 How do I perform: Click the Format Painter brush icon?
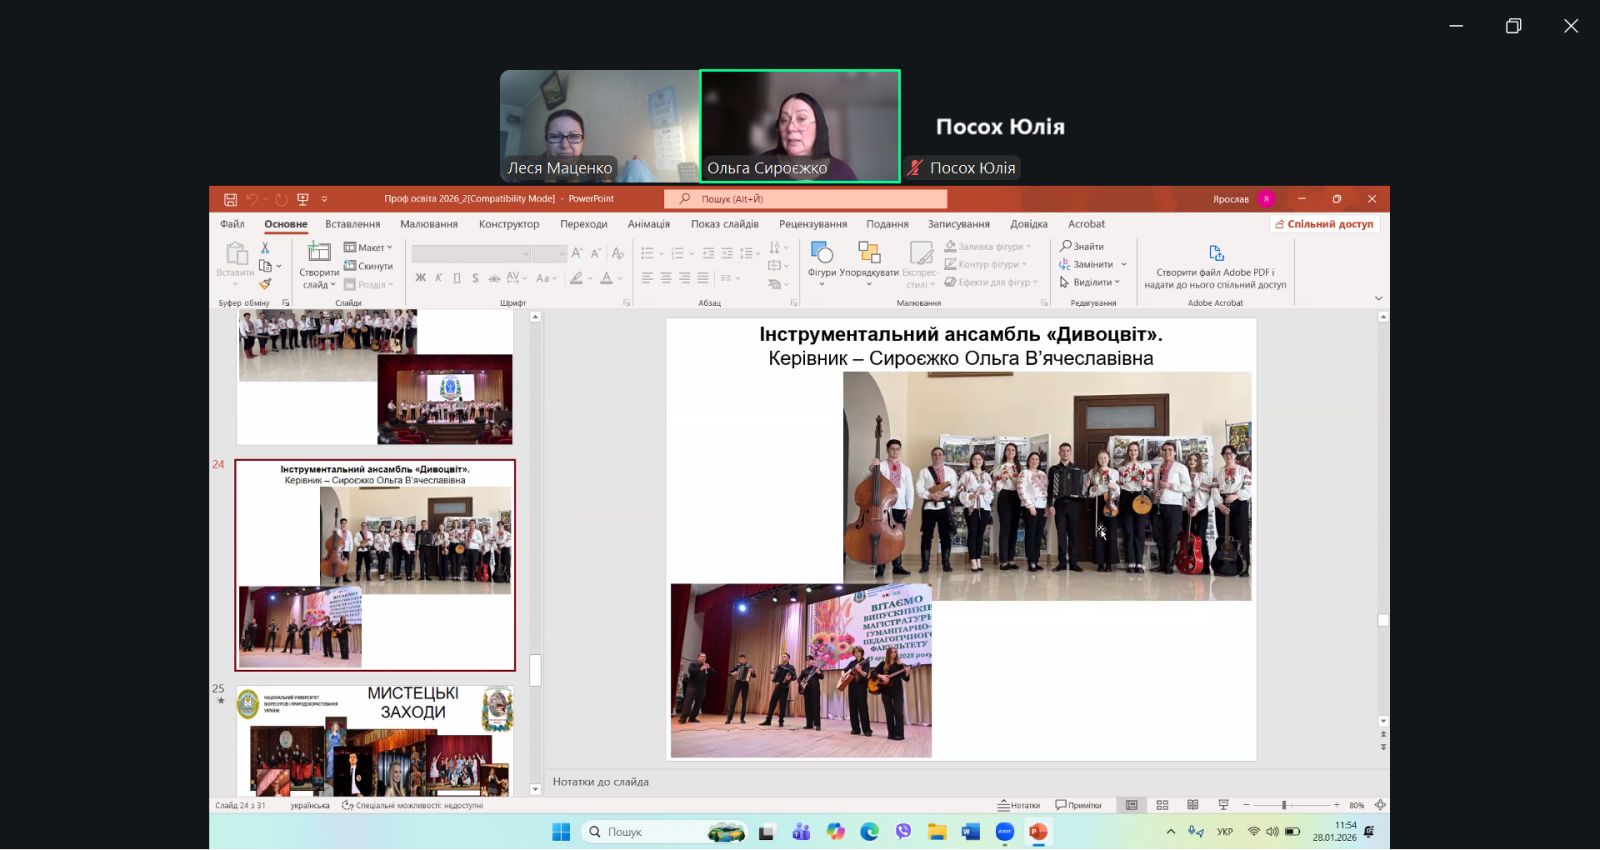pyautogui.click(x=265, y=284)
